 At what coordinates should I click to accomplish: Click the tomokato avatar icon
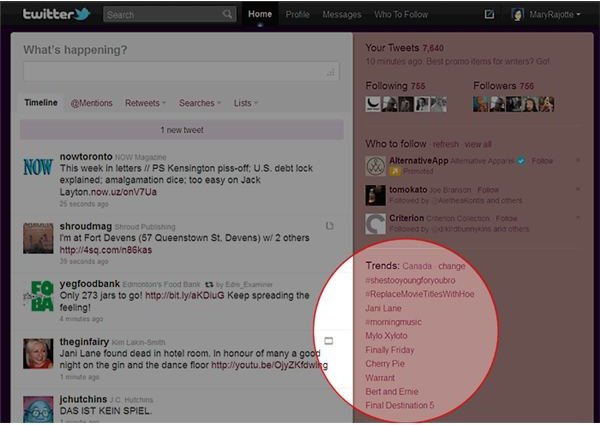point(375,195)
